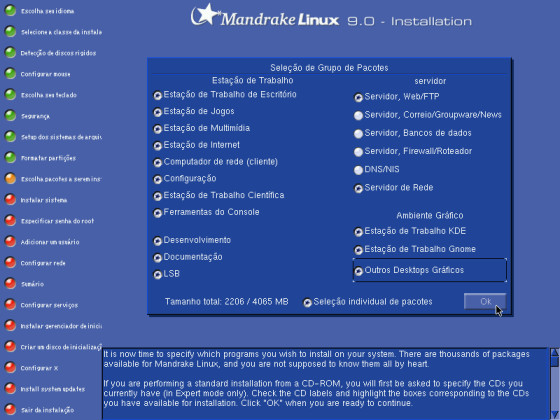Confirm package selection with Ok button

coord(485,301)
